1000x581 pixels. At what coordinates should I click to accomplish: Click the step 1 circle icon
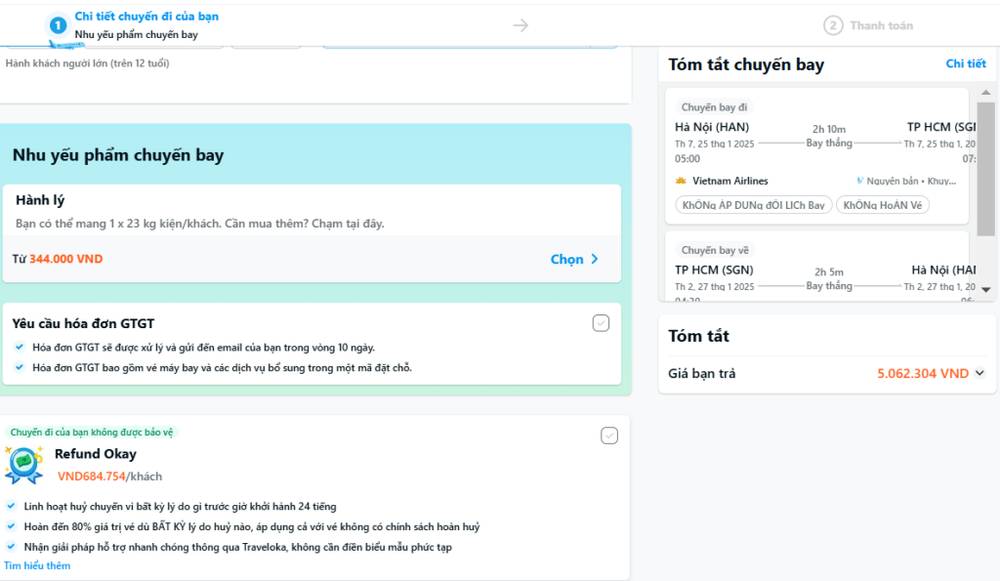tap(58, 25)
